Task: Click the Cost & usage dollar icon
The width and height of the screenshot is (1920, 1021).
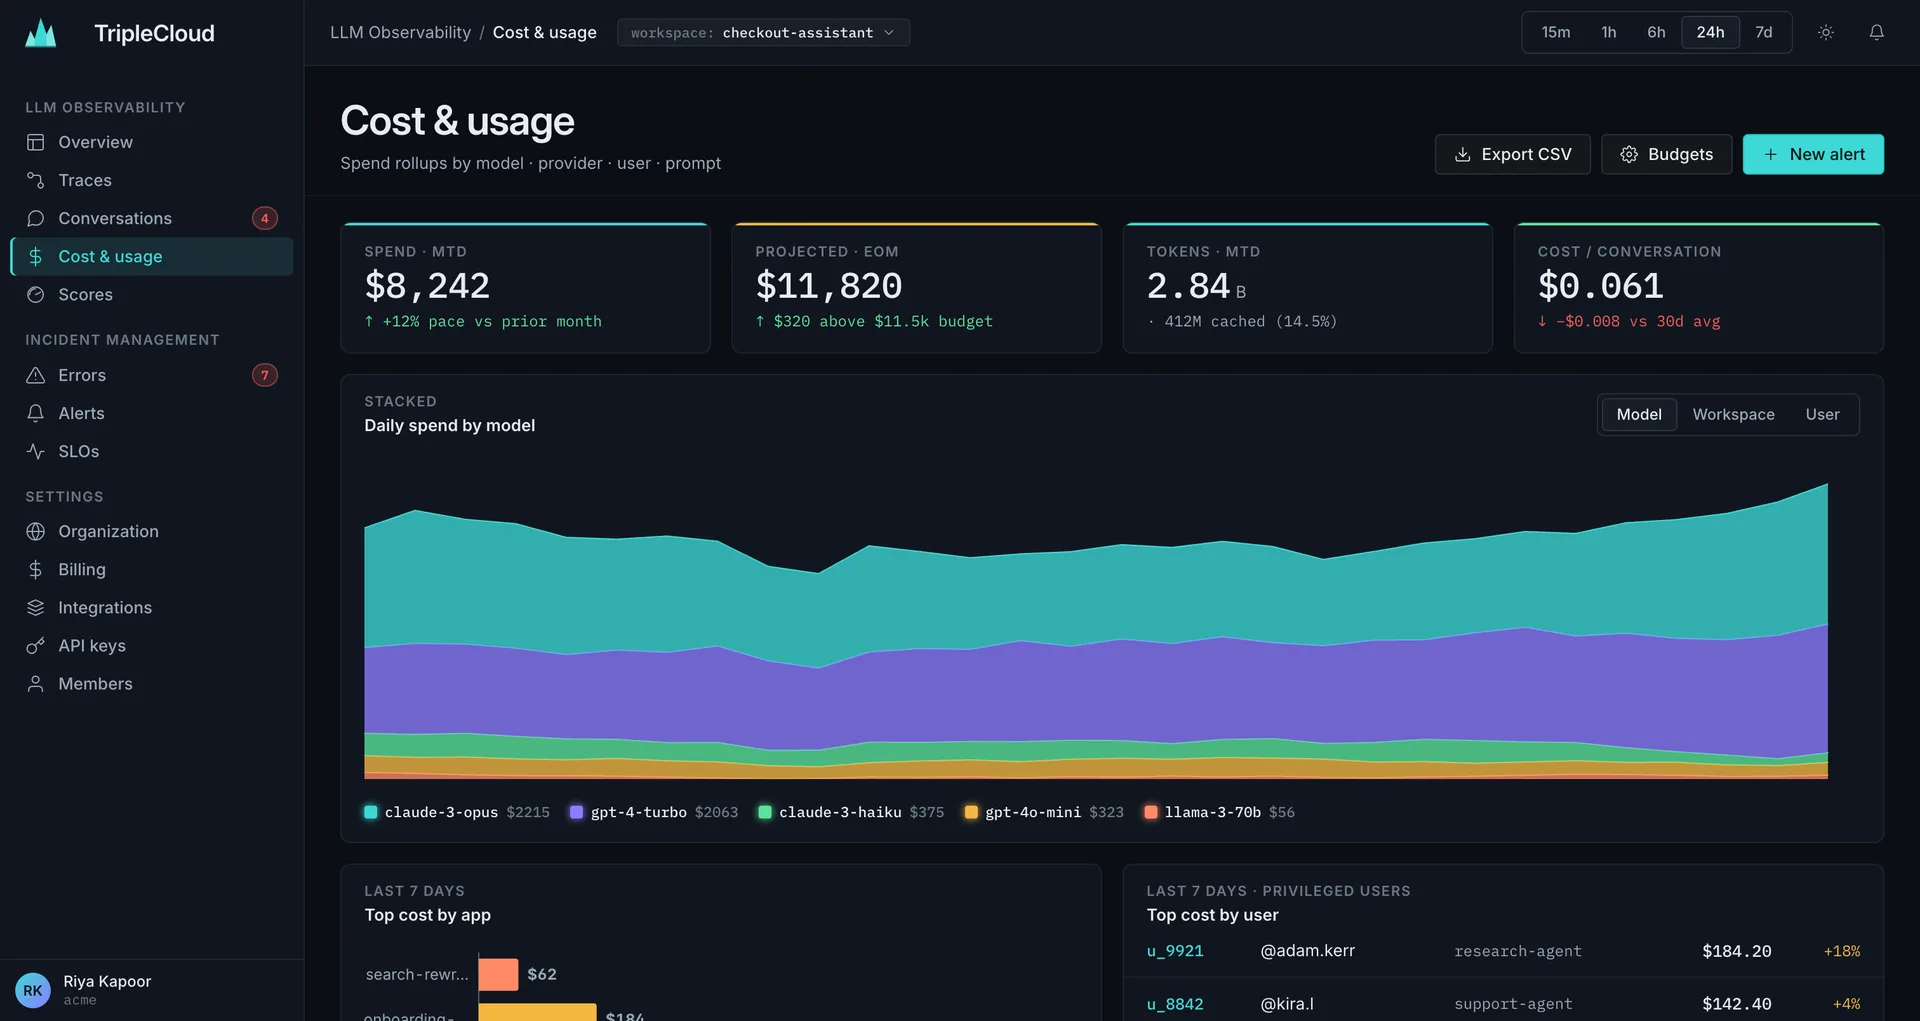Action: 36,256
